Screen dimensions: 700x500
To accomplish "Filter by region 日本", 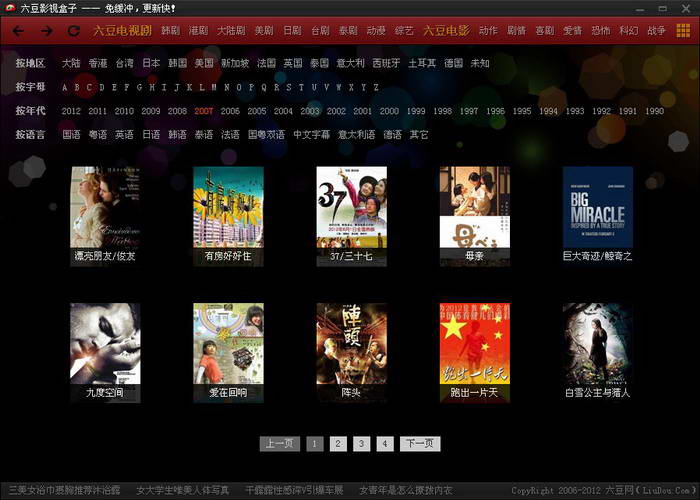I will (x=151, y=63).
